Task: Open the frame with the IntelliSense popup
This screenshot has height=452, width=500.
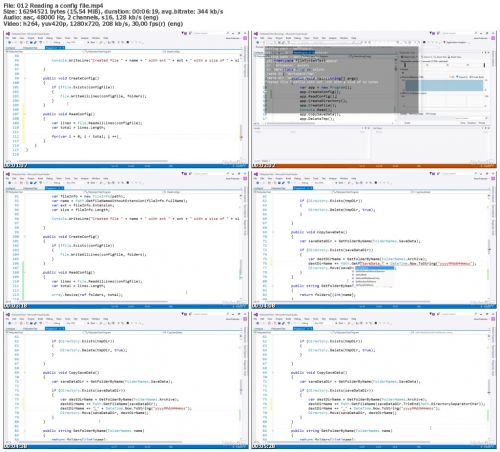Action: (x=374, y=240)
